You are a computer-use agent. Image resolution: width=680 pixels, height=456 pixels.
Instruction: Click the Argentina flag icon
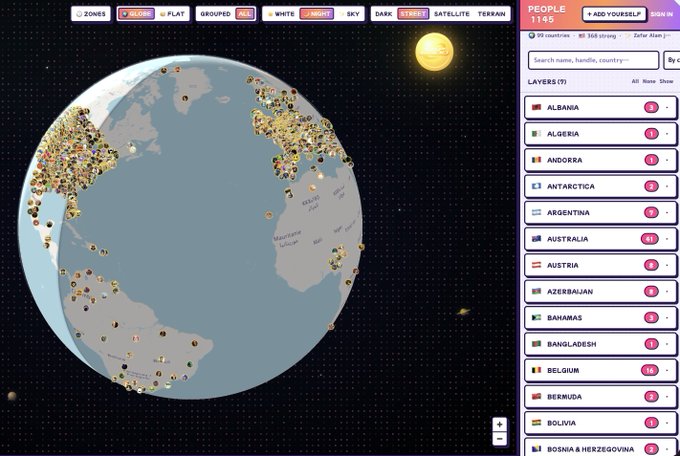coord(536,213)
